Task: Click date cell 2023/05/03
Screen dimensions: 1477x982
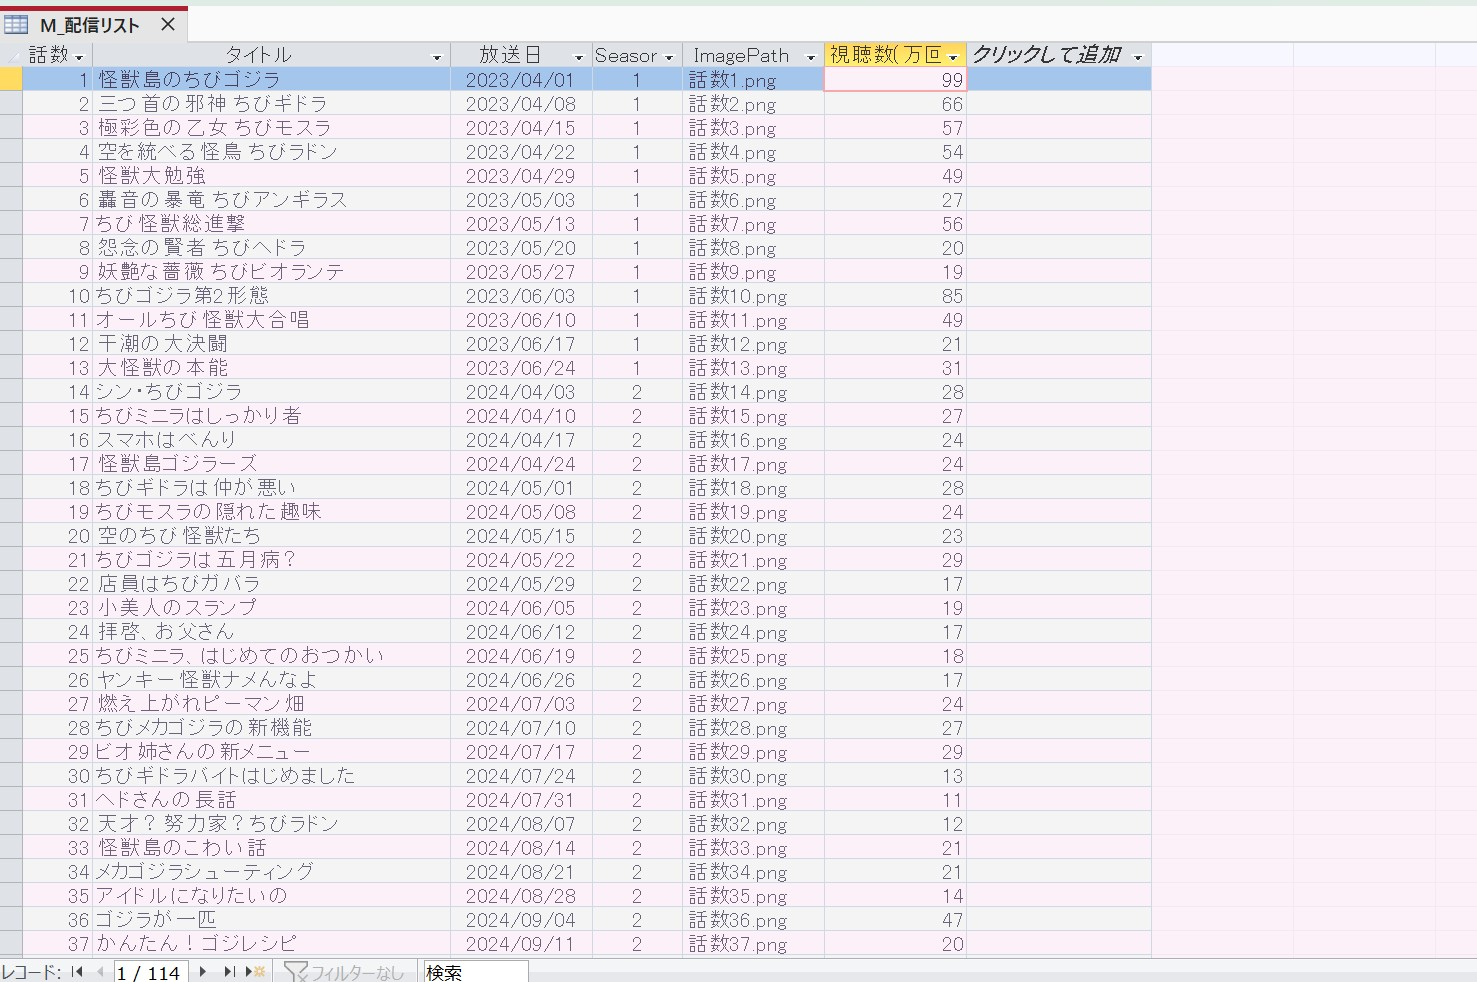Action: [521, 199]
